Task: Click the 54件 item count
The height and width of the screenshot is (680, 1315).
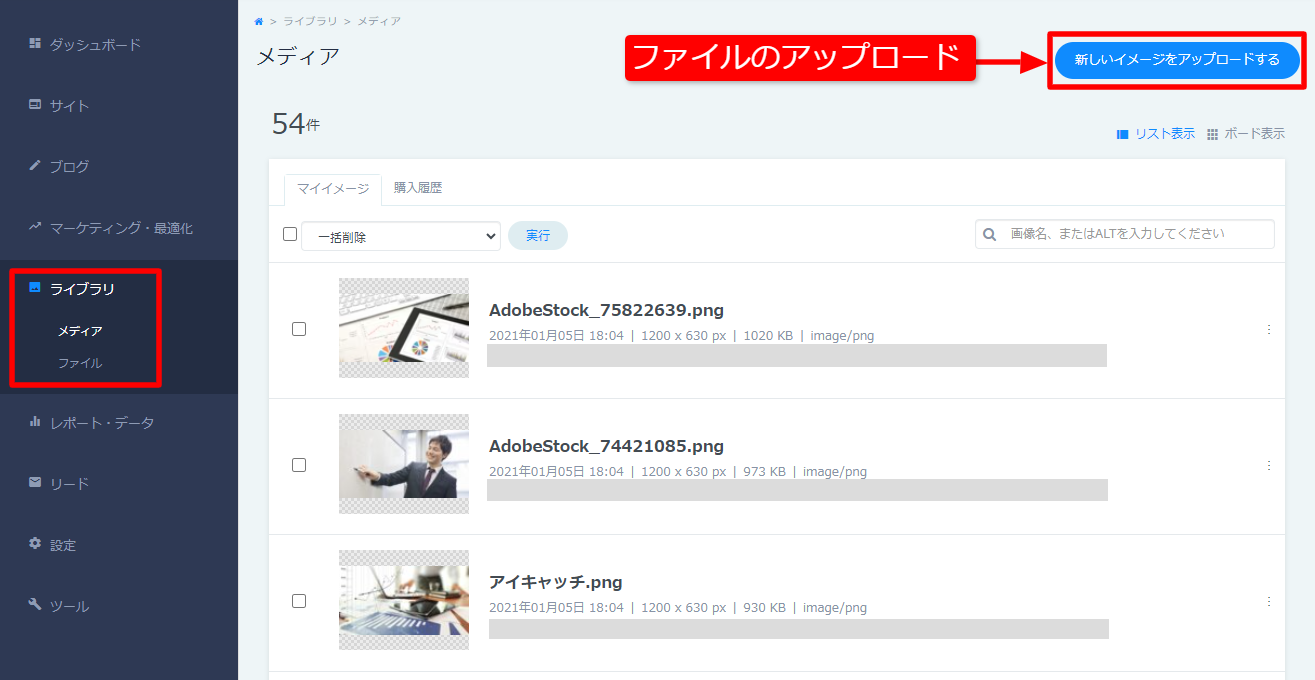Action: pos(296,124)
